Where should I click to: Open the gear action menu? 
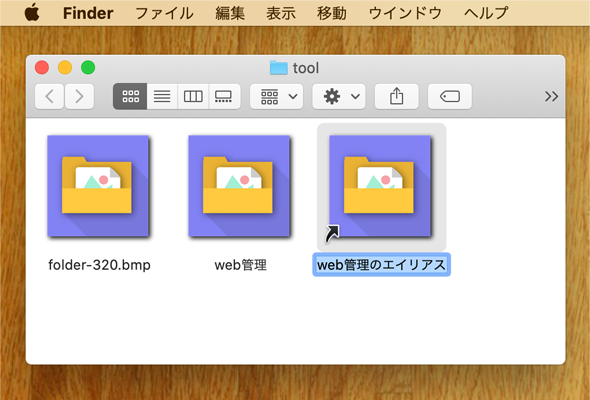(339, 96)
